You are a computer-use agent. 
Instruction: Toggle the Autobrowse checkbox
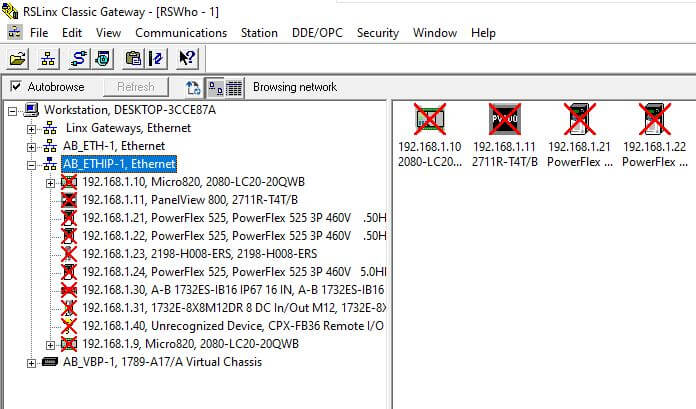click(x=16, y=86)
